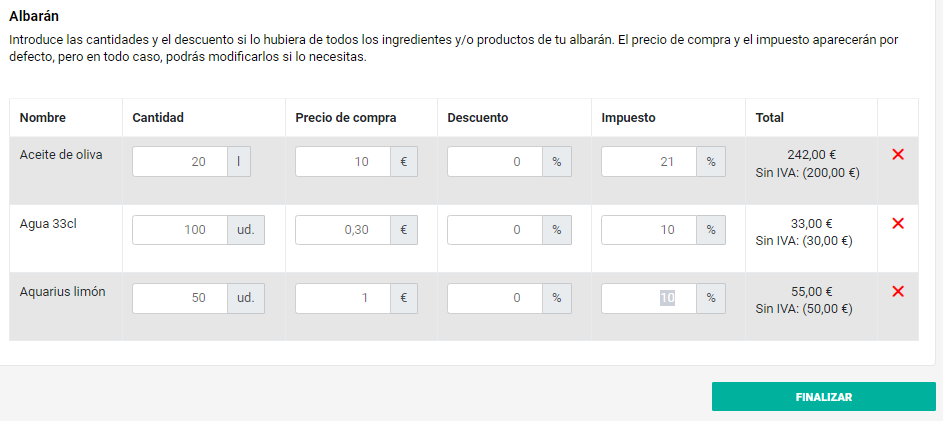Screen dimensions: 943x421
Task: Remove the Aceite de oliva row
Action: (x=897, y=154)
